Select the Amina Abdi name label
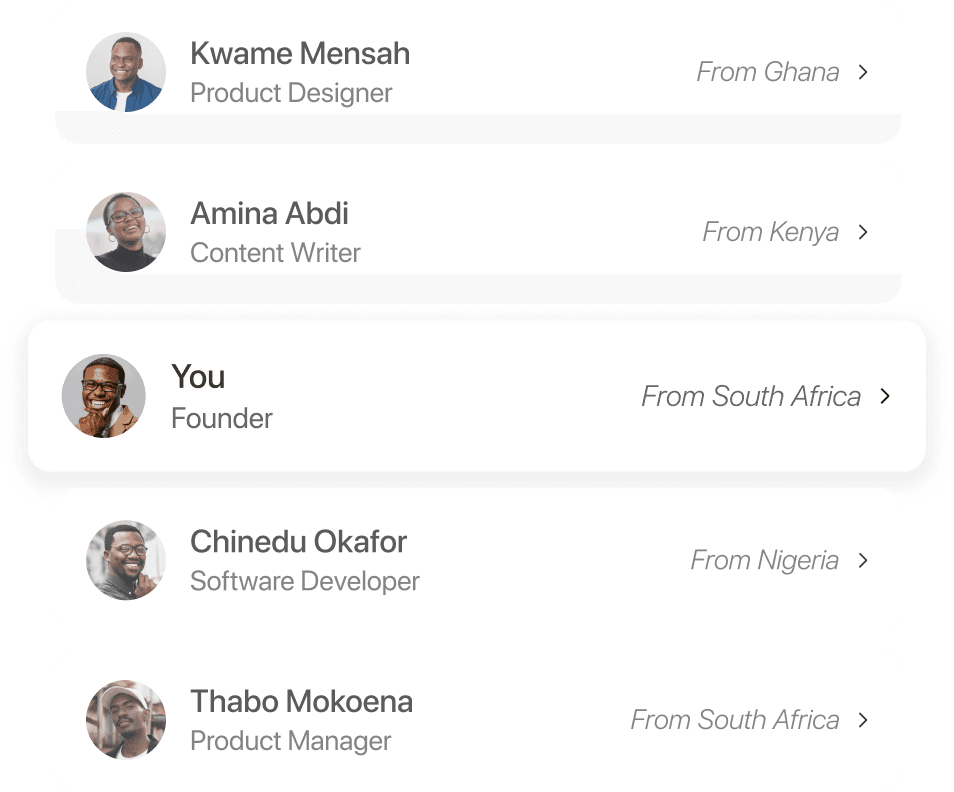 click(268, 214)
